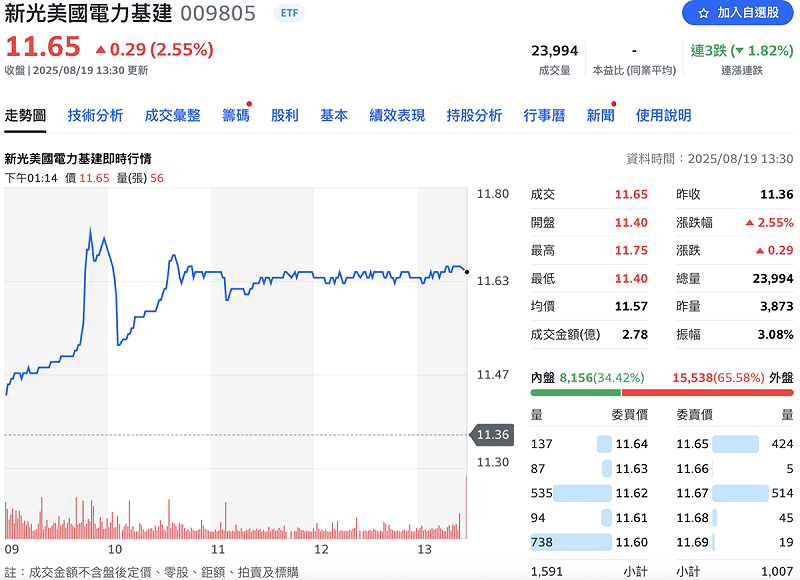Screen dimensions: 800x580
Task: Open the 持股分析 tab
Action: 474,116
